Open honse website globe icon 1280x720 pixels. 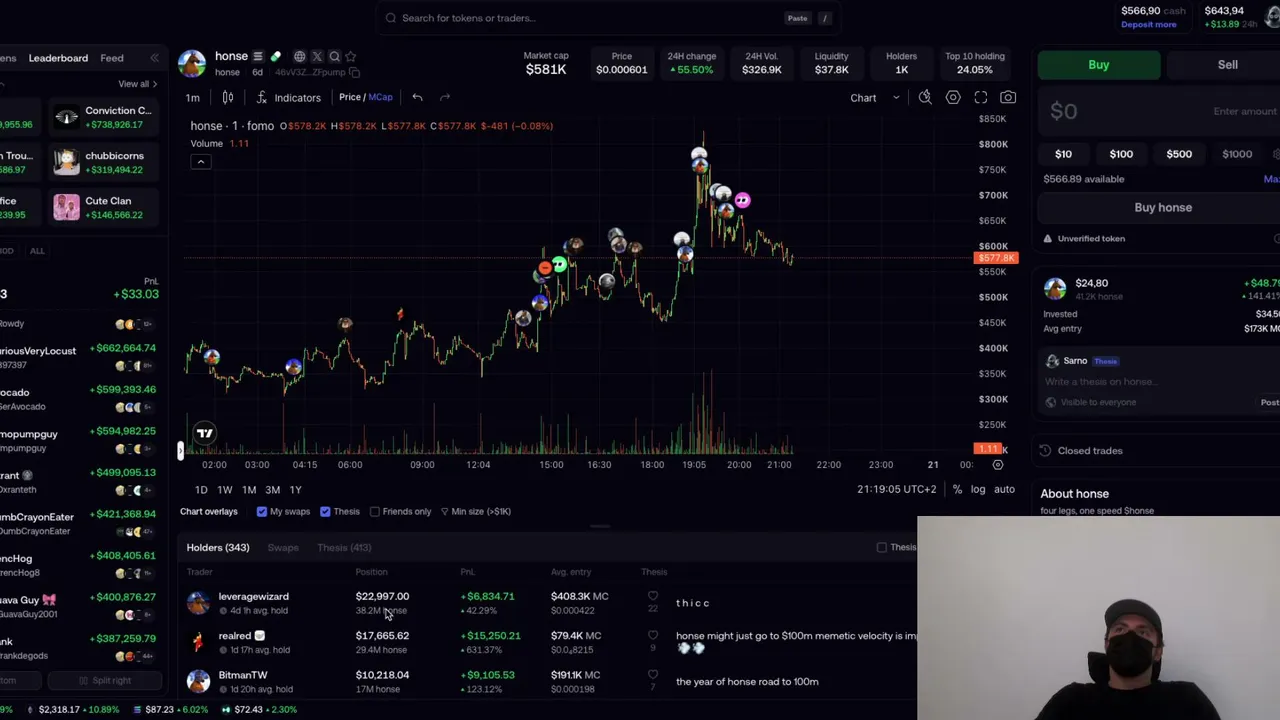[299, 56]
